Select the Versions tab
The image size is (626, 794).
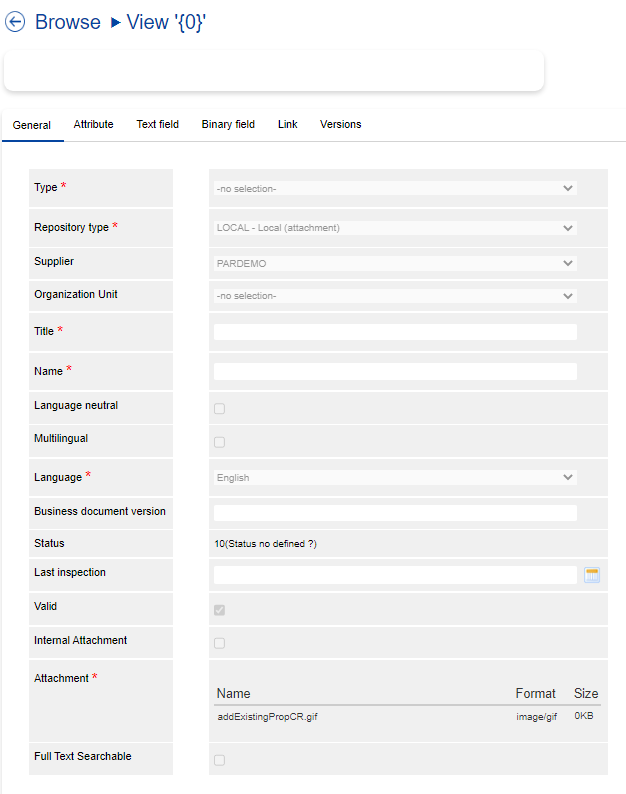tap(340, 125)
